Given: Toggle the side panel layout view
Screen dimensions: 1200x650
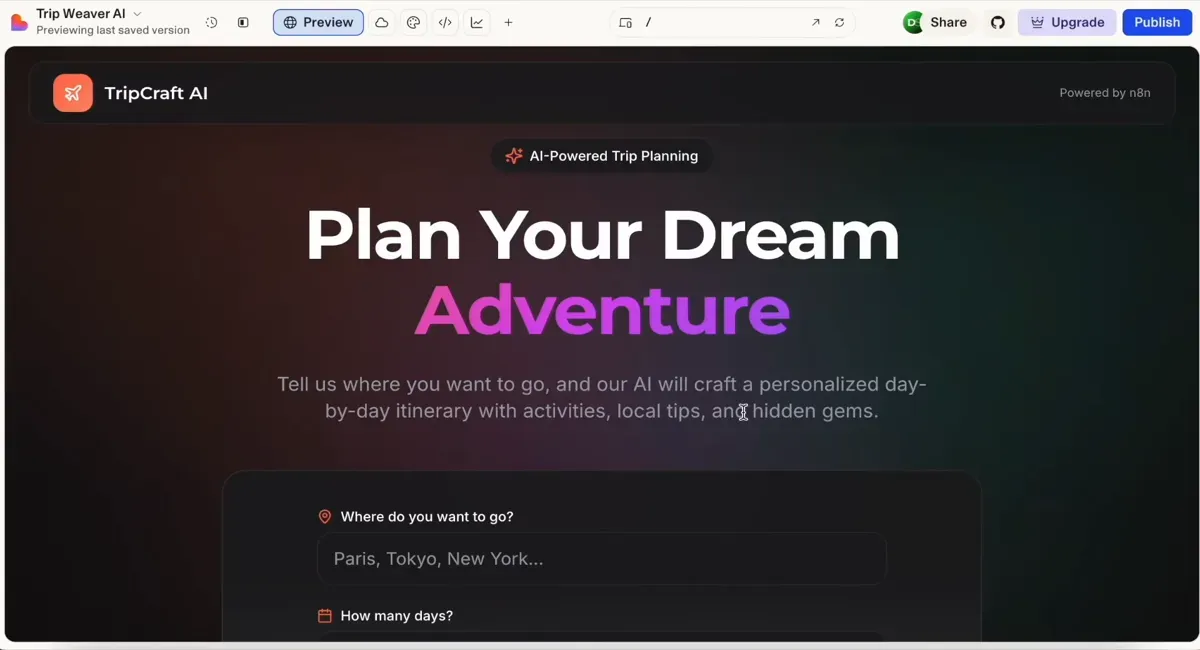Looking at the screenshot, I should (x=243, y=22).
